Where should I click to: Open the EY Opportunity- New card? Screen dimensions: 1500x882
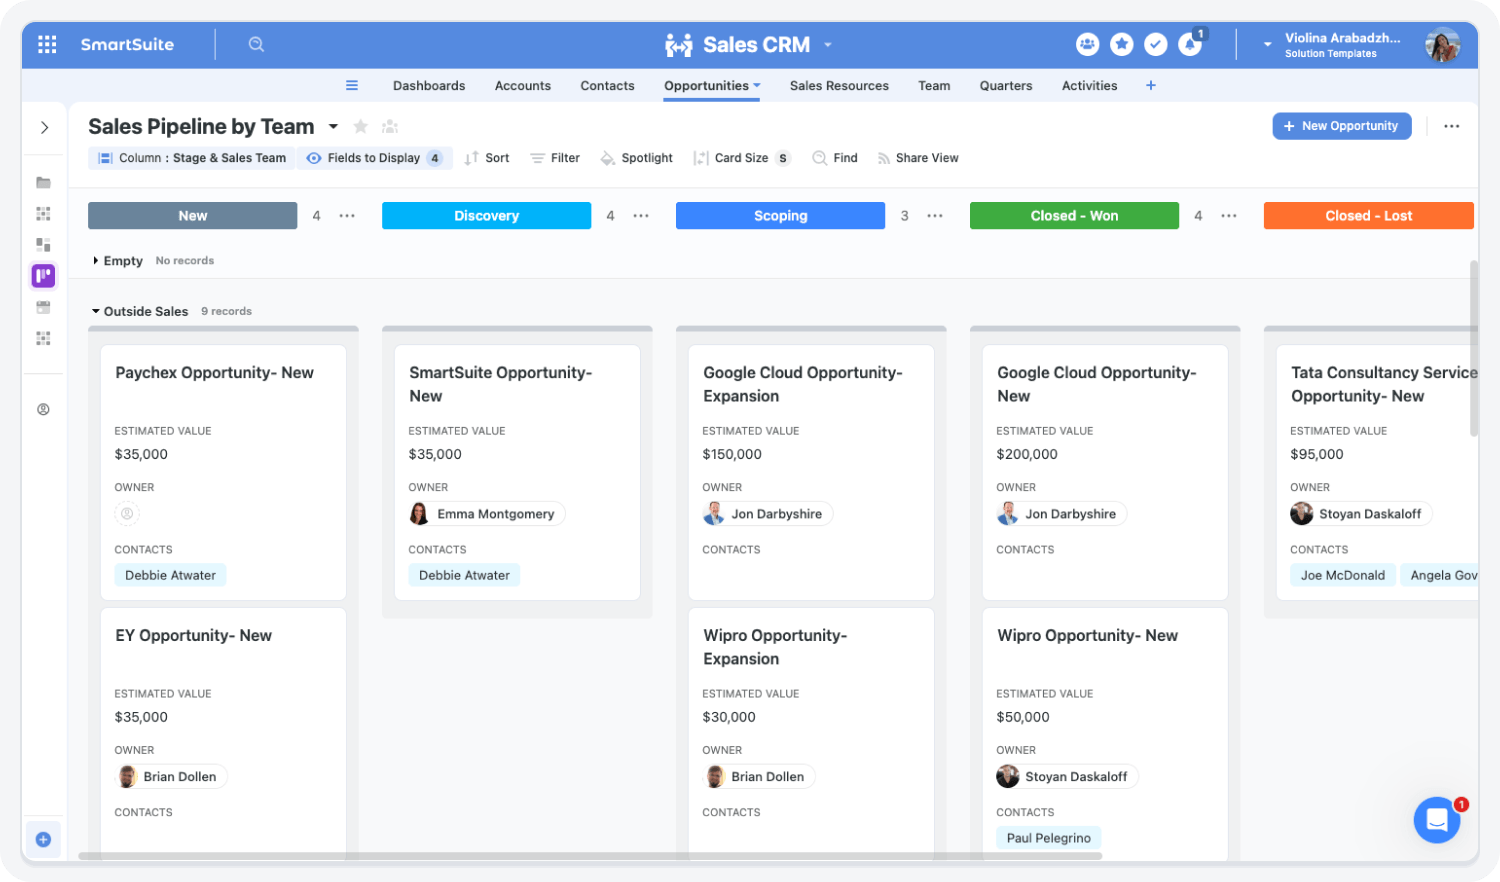tap(223, 733)
